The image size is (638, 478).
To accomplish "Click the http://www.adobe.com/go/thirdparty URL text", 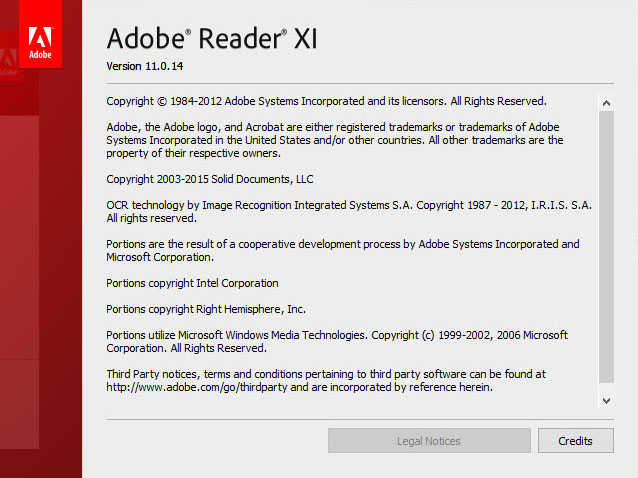I will point(197,387).
